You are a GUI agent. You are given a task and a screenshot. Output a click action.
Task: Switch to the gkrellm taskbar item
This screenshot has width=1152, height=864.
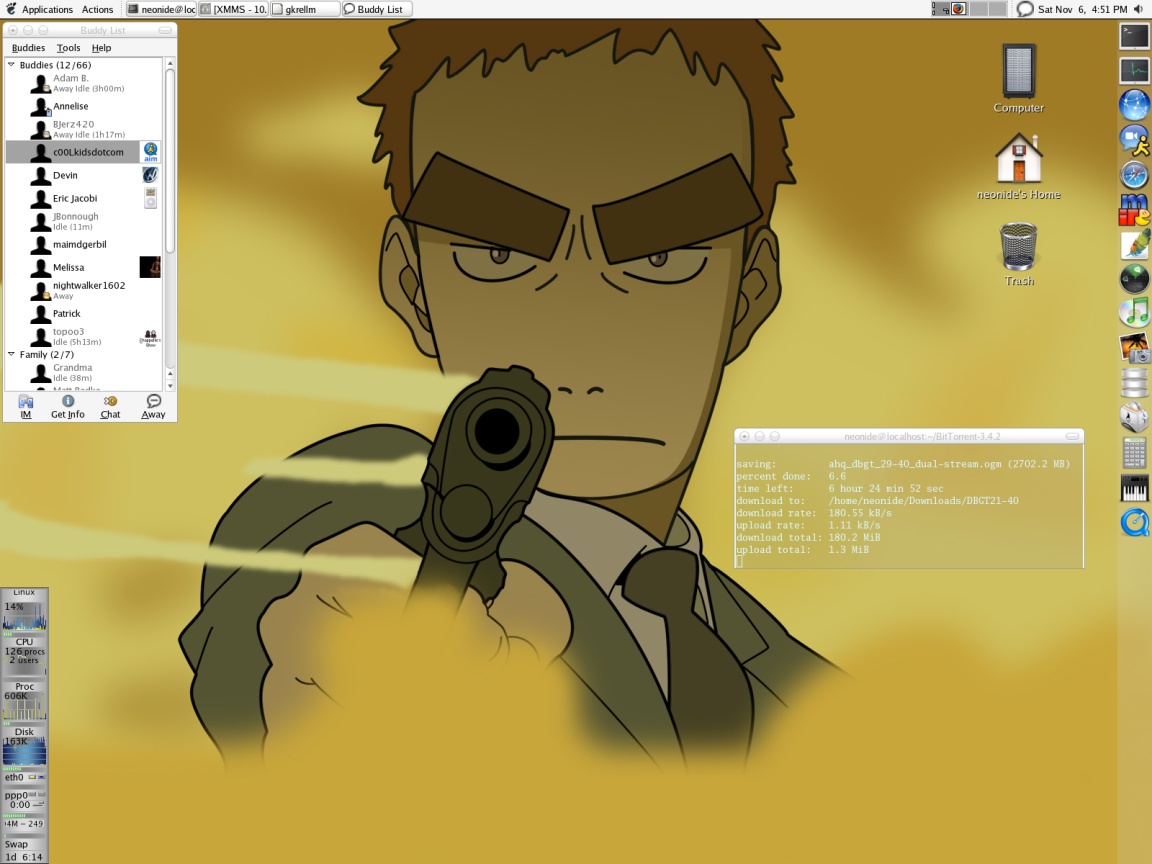pyautogui.click(x=305, y=10)
